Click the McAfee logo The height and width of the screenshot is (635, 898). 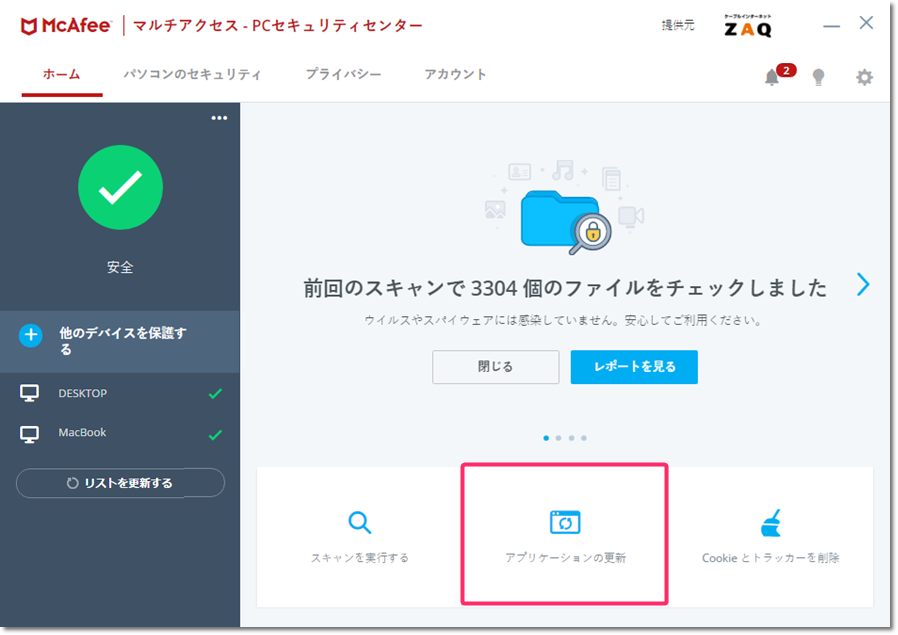(x=66, y=26)
